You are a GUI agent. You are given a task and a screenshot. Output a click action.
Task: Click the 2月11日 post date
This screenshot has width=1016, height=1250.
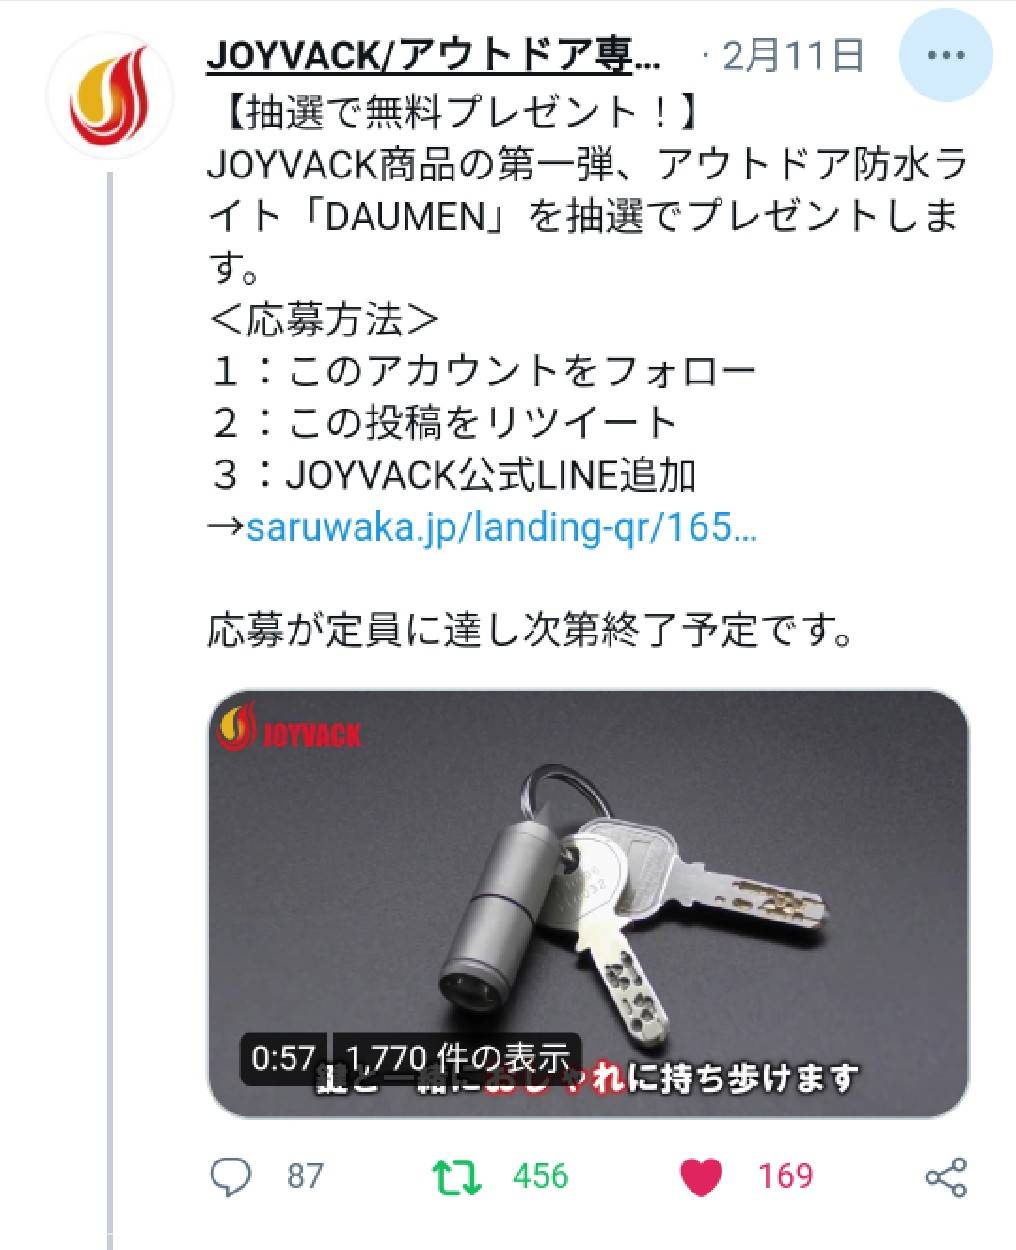pyautogui.click(x=793, y=56)
